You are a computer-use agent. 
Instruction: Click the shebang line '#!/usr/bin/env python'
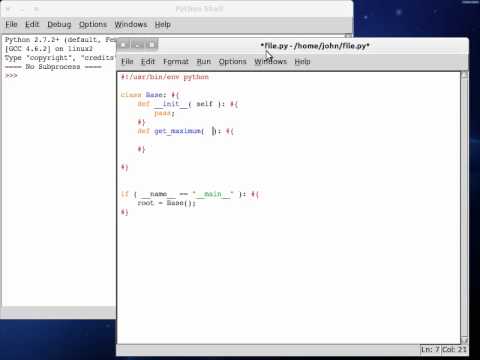[x=165, y=77]
